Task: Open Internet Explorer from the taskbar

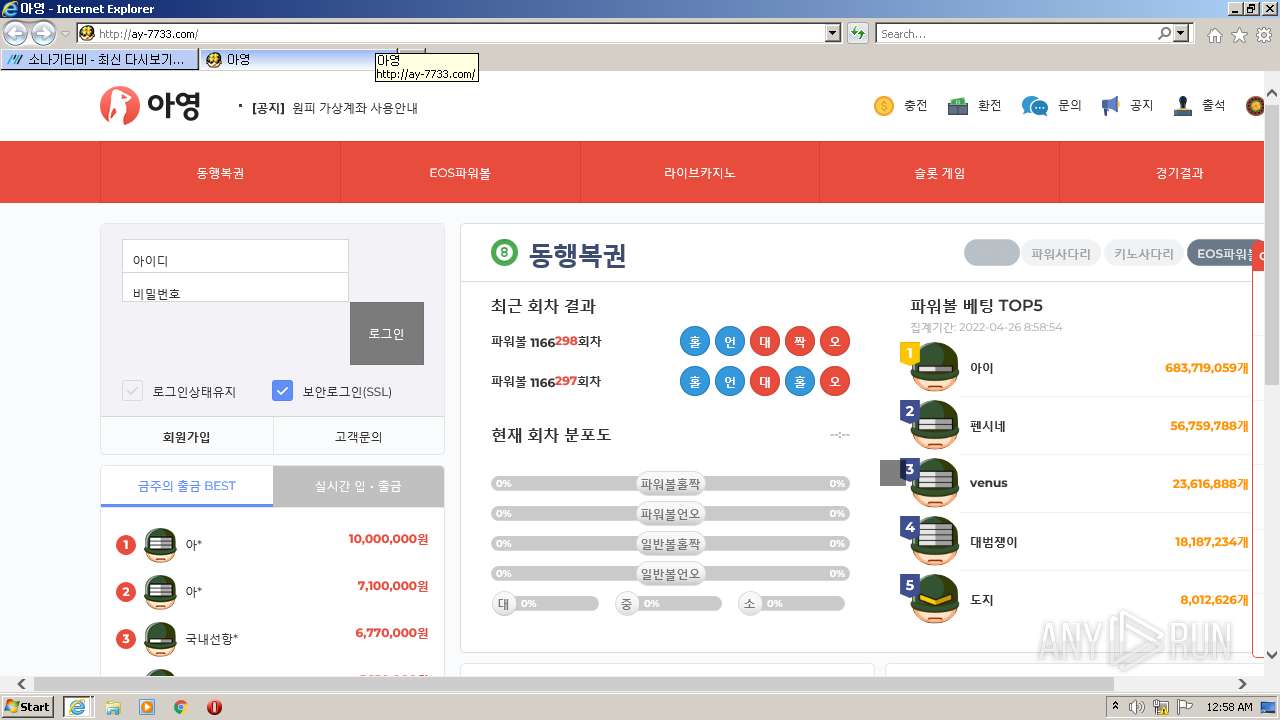Action: 77,707
